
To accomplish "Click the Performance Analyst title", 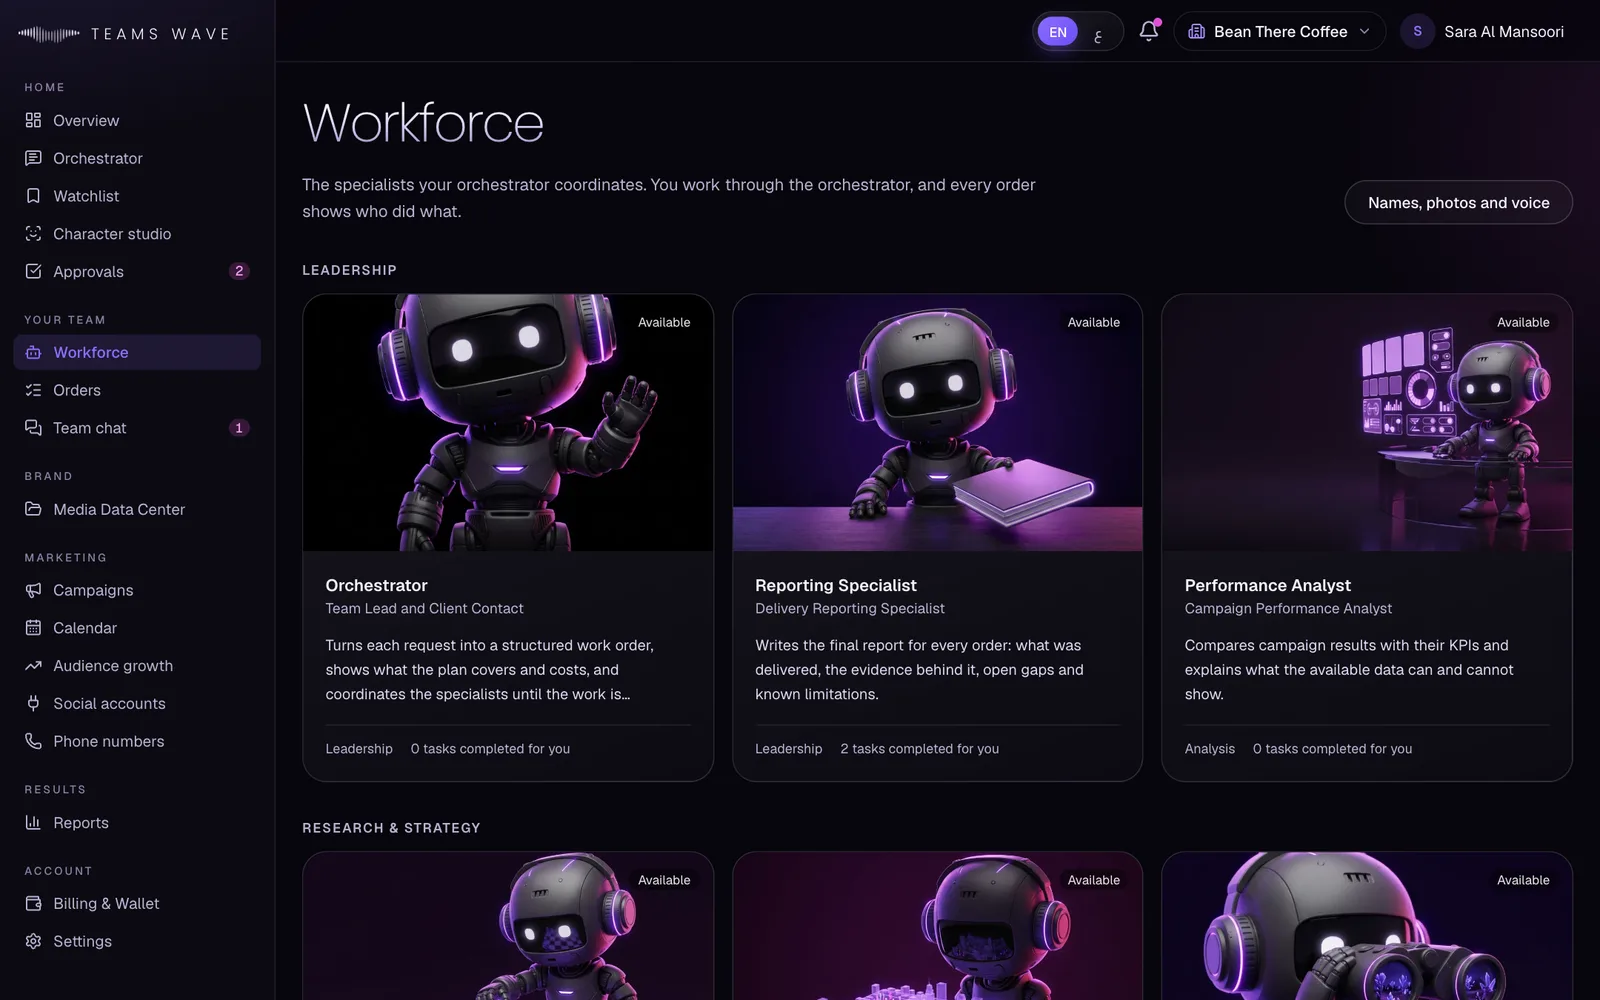I will 1267,585.
